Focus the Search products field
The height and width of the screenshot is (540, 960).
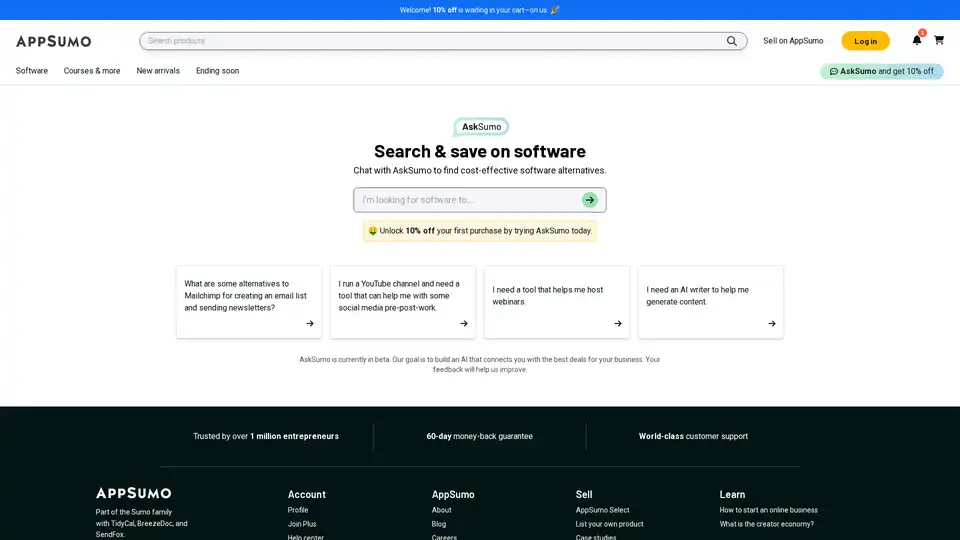(430, 41)
